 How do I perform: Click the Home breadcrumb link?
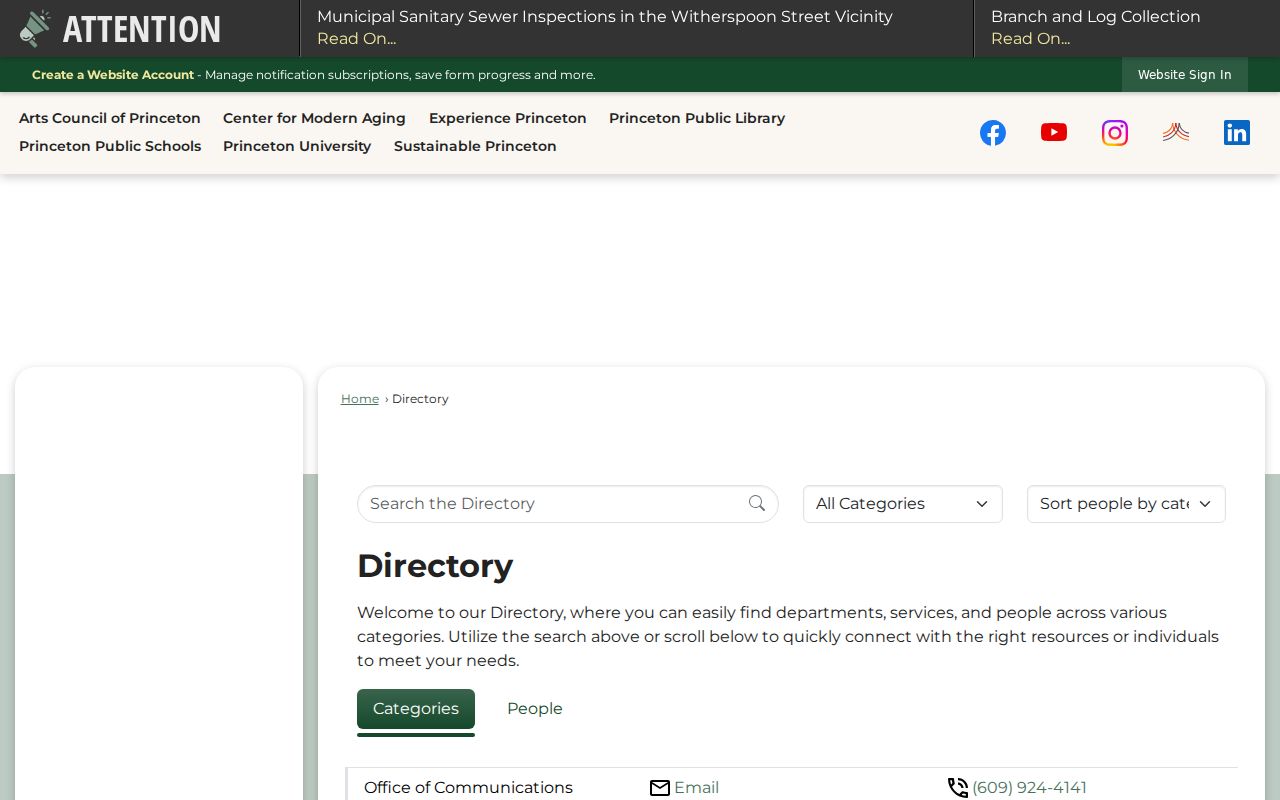point(360,399)
